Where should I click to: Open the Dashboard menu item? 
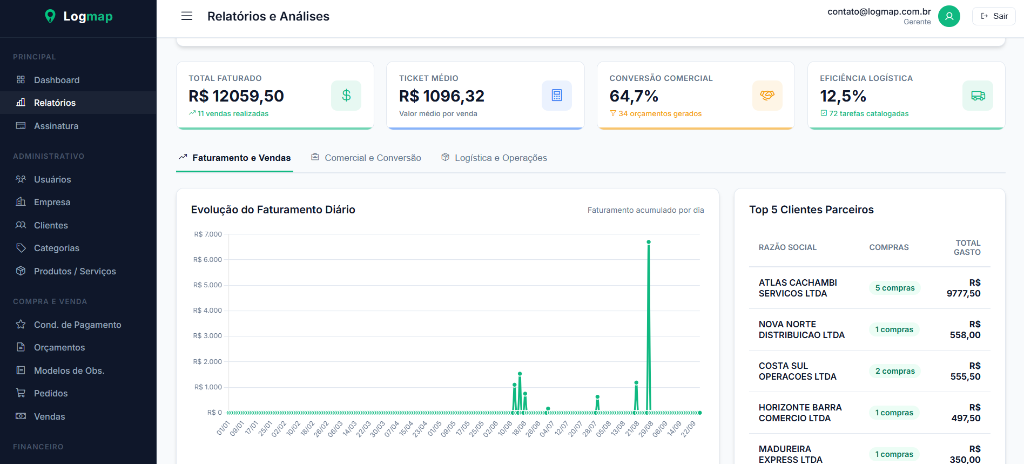click(78, 80)
